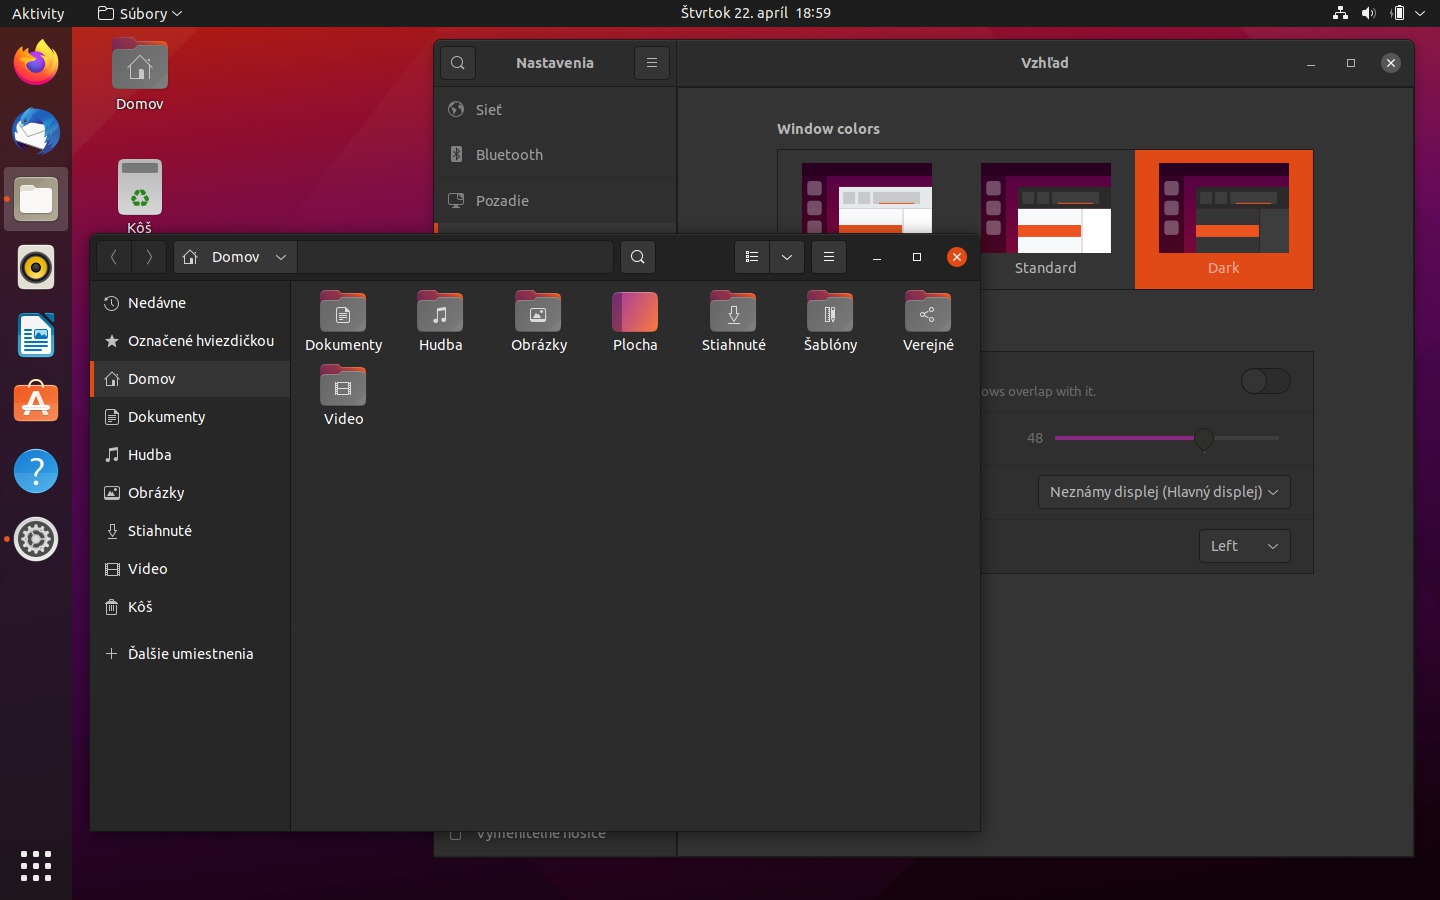Viewport: 1440px width, 900px height.
Task: Toggle list view in file manager
Action: coord(752,257)
